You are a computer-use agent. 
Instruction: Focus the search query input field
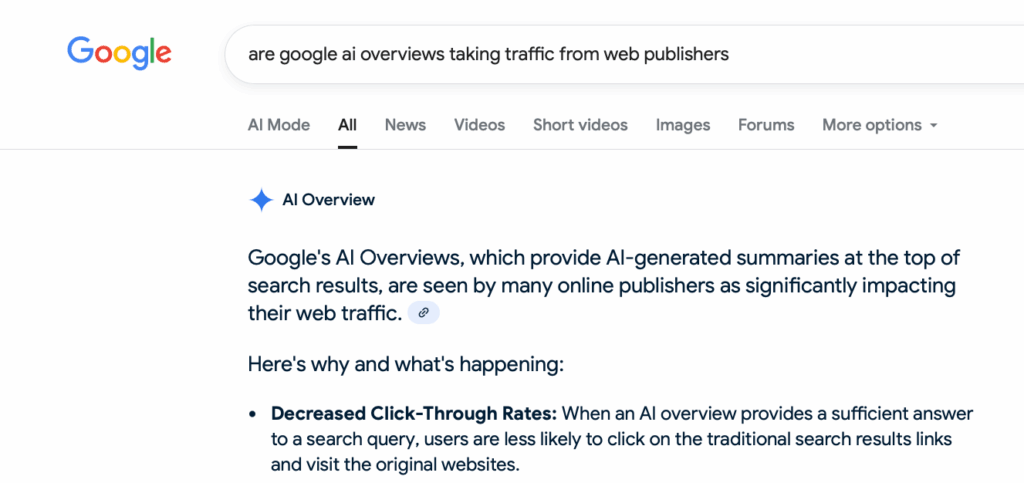(600, 54)
